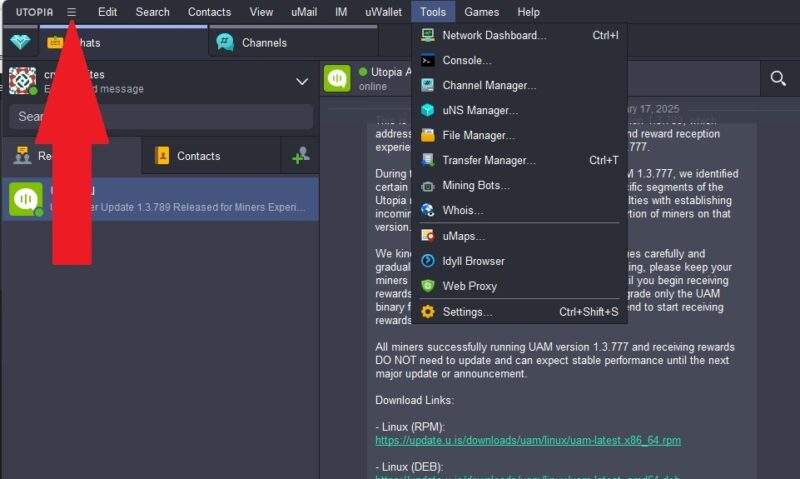Open Network Dashboard from Tools menu
The image size is (800, 479).
[x=519, y=35]
